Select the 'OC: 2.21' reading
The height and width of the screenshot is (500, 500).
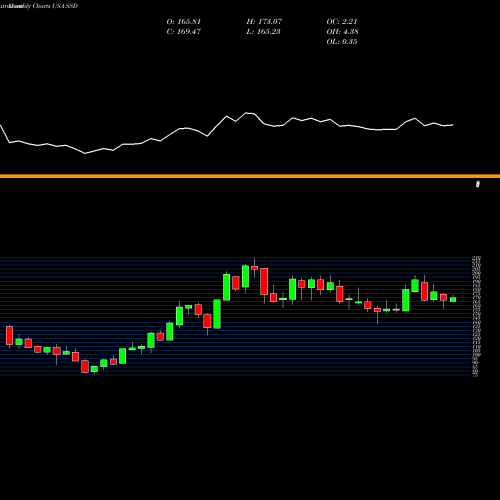point(342,22)
